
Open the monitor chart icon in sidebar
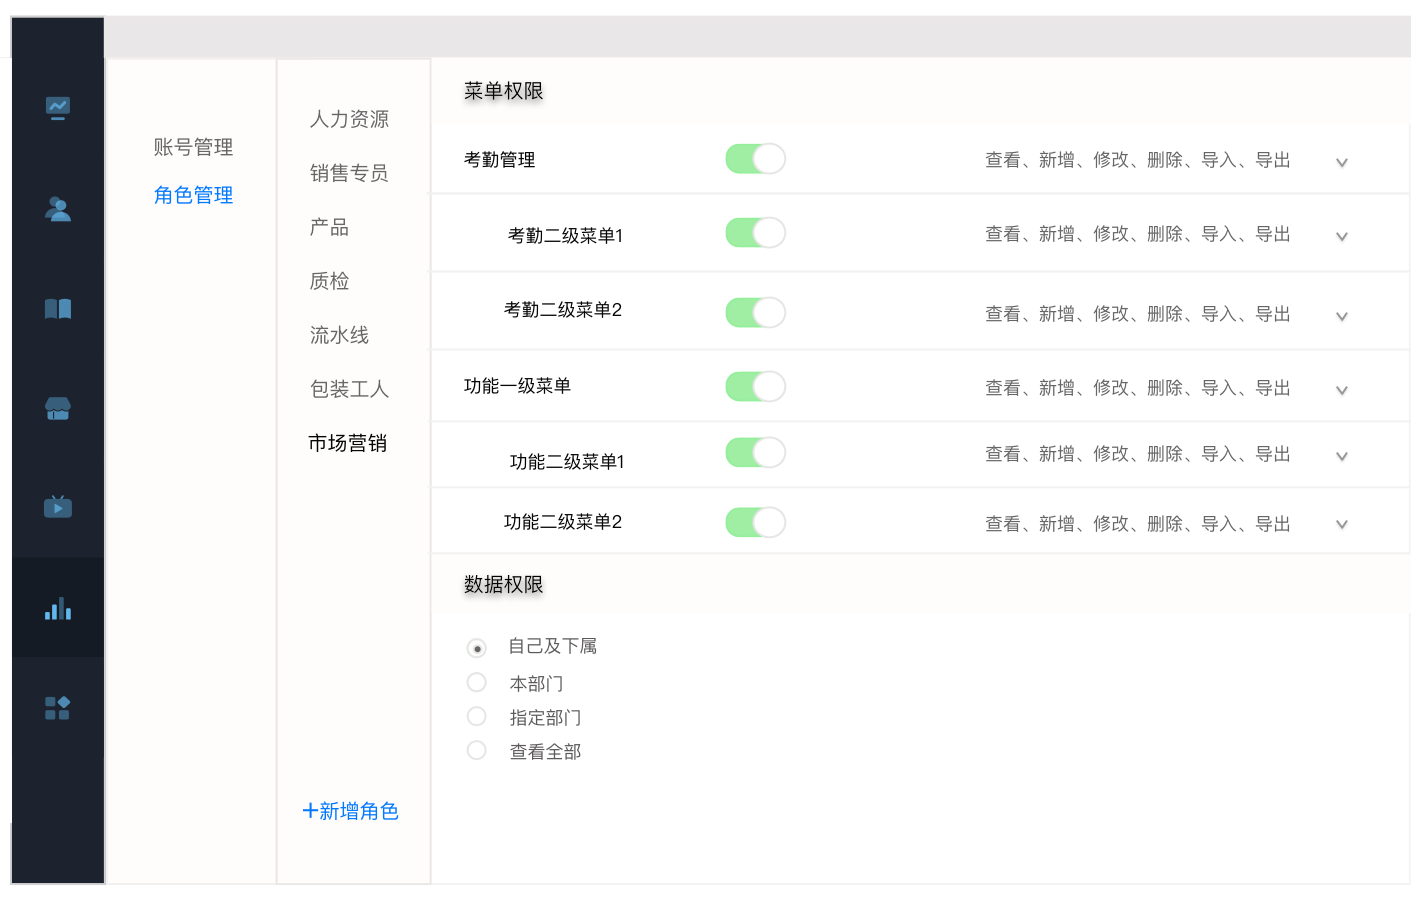point(58,108)
